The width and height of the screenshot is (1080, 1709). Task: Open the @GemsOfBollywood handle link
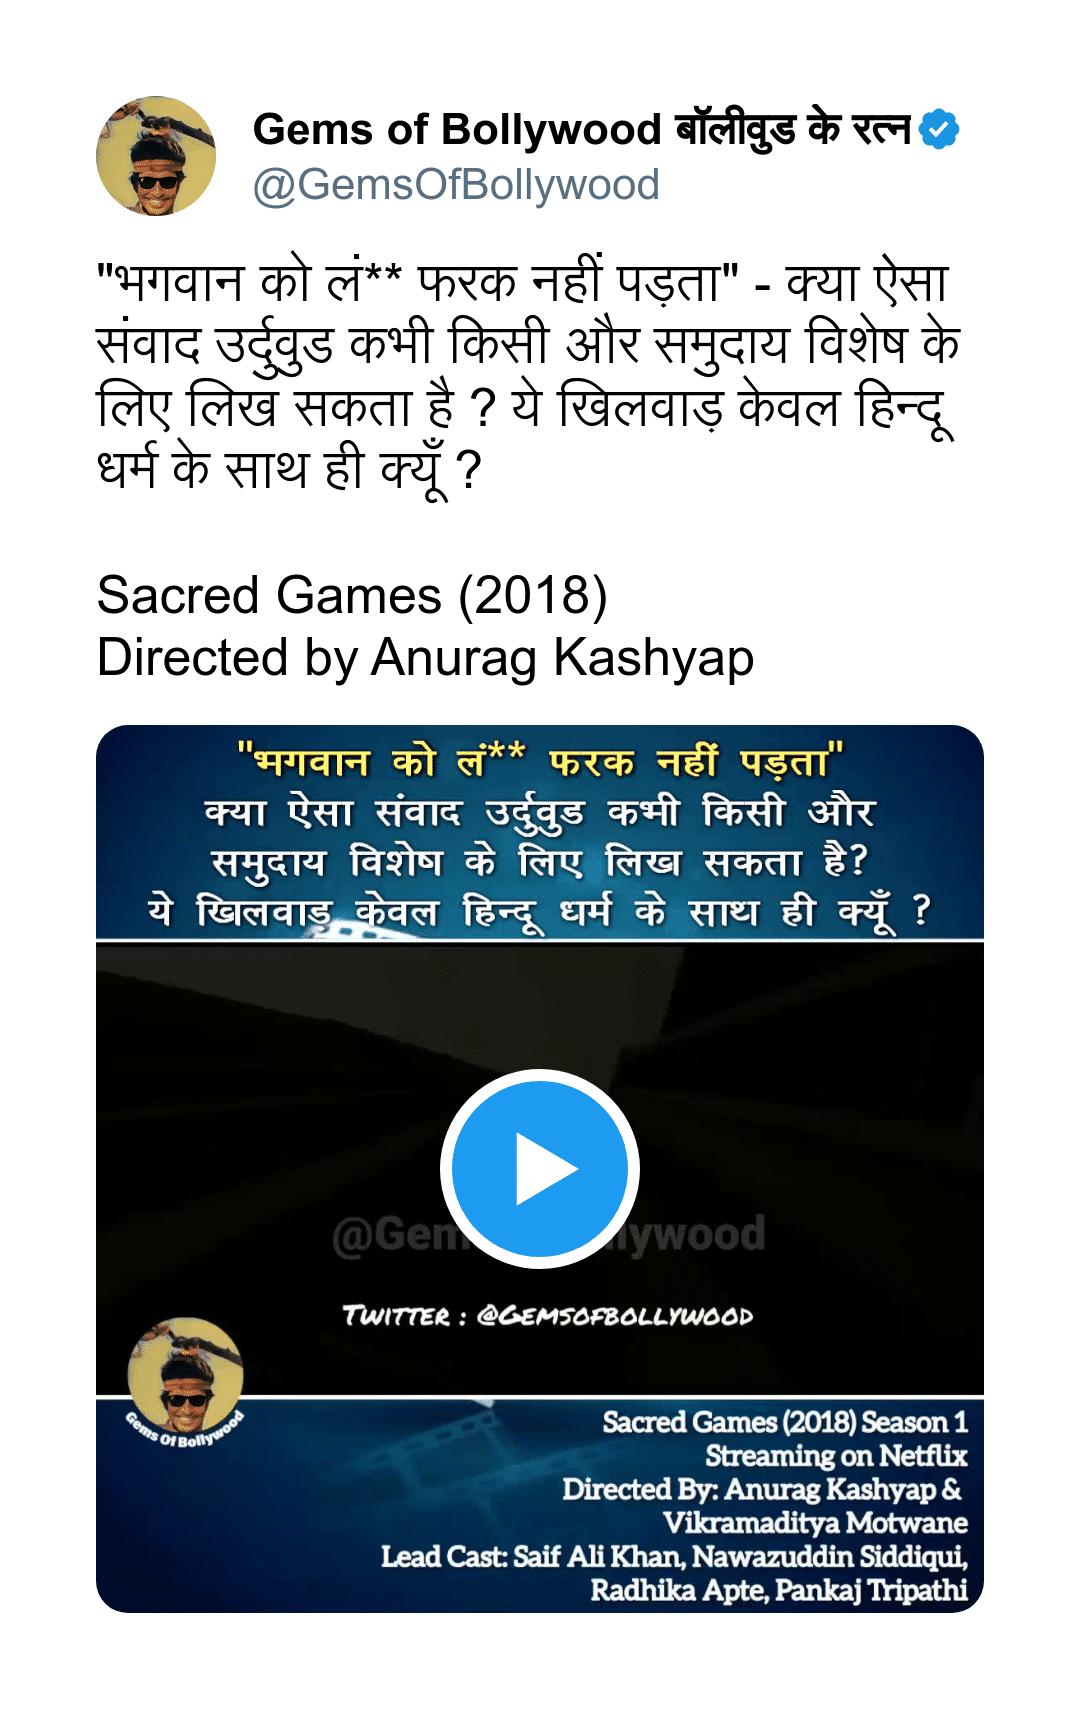coord(456,185)
